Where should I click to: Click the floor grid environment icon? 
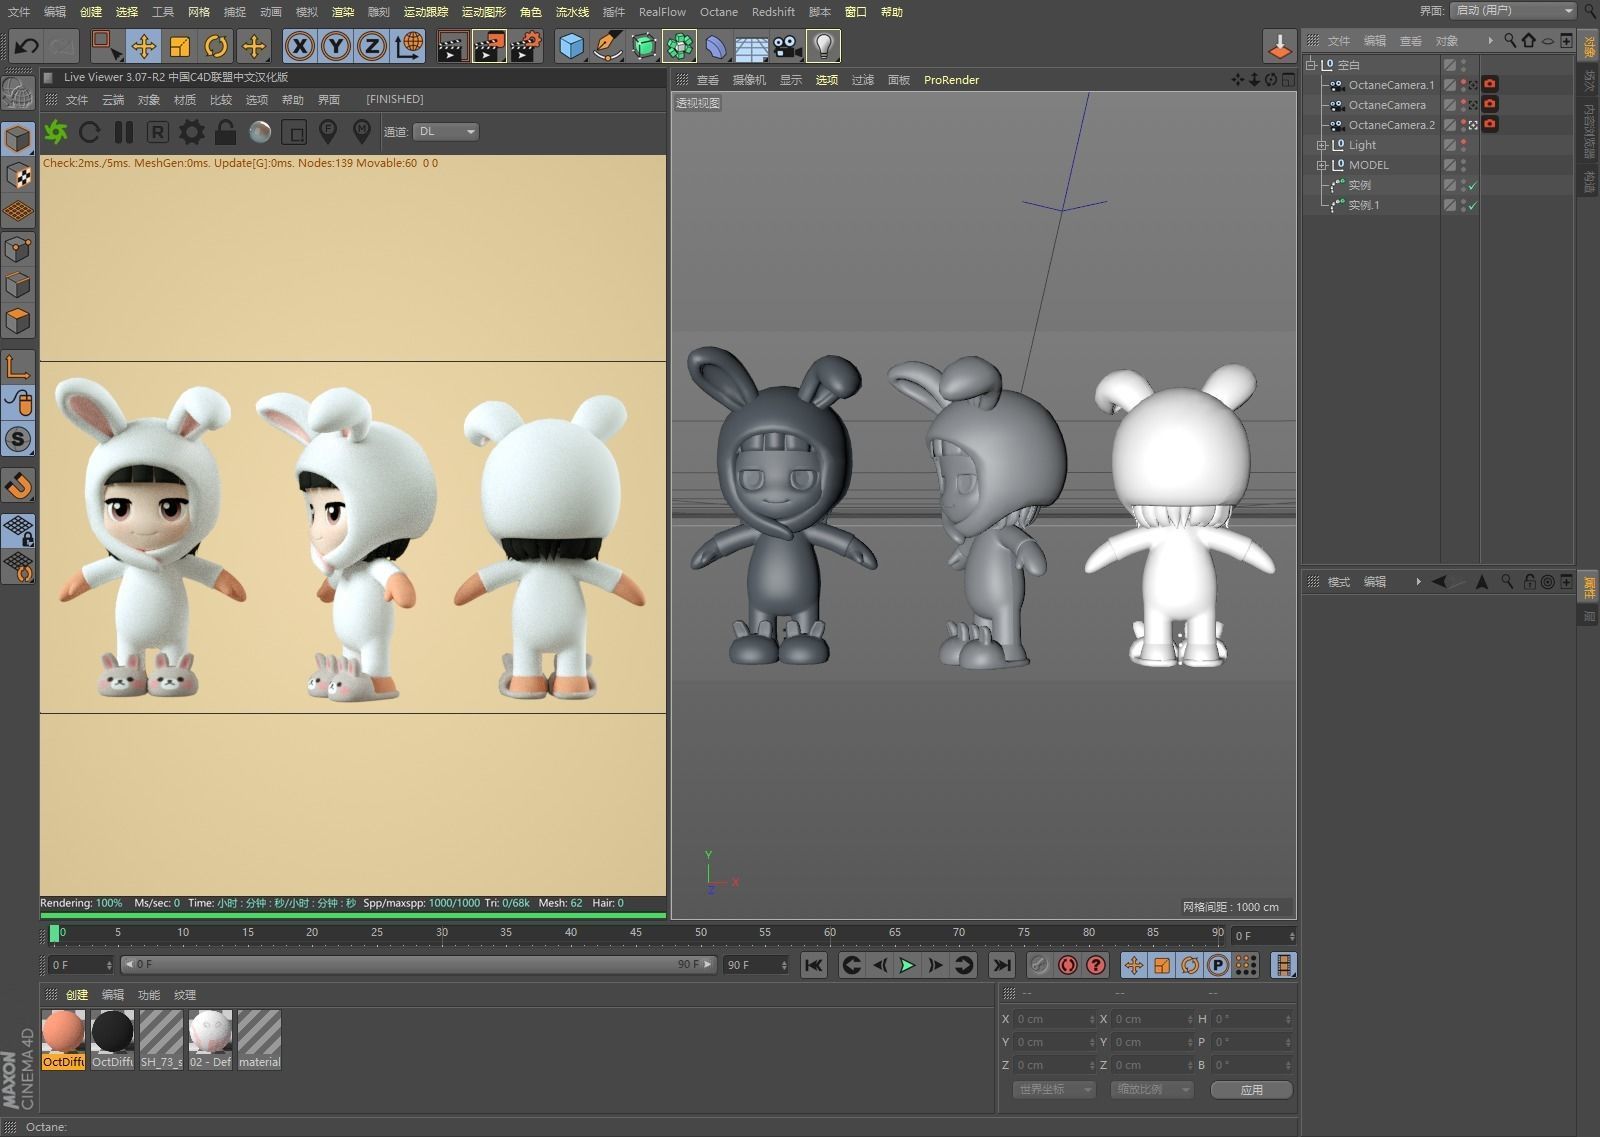point(751,46)
